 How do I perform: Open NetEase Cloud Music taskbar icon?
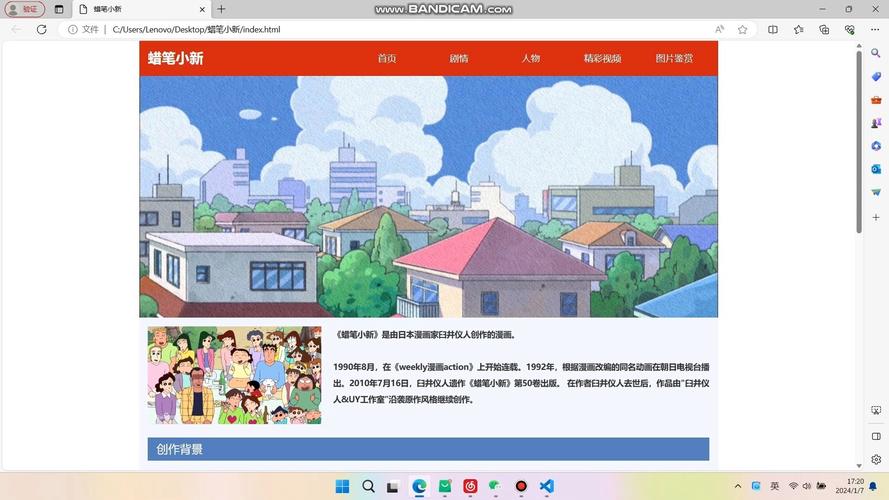pyautogui.click(x=470, y=486)
